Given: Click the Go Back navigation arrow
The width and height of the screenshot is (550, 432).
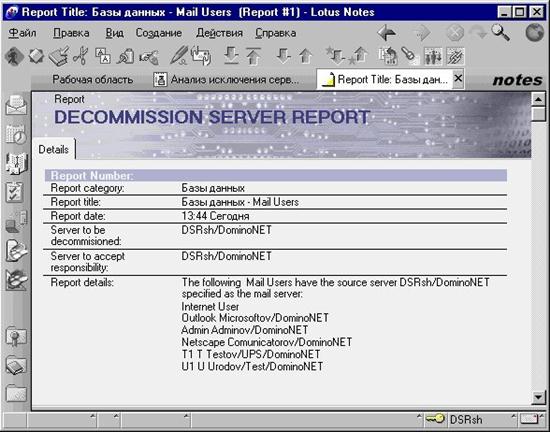Looking at the screenshot, I should 387,33.
